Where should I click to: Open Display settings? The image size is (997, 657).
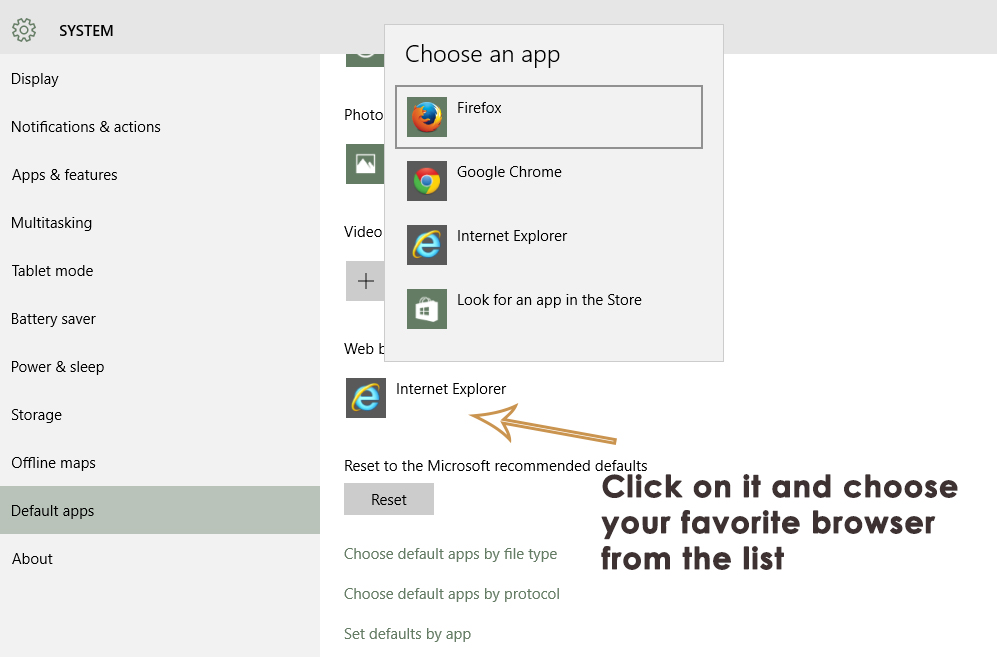point(35,78)
